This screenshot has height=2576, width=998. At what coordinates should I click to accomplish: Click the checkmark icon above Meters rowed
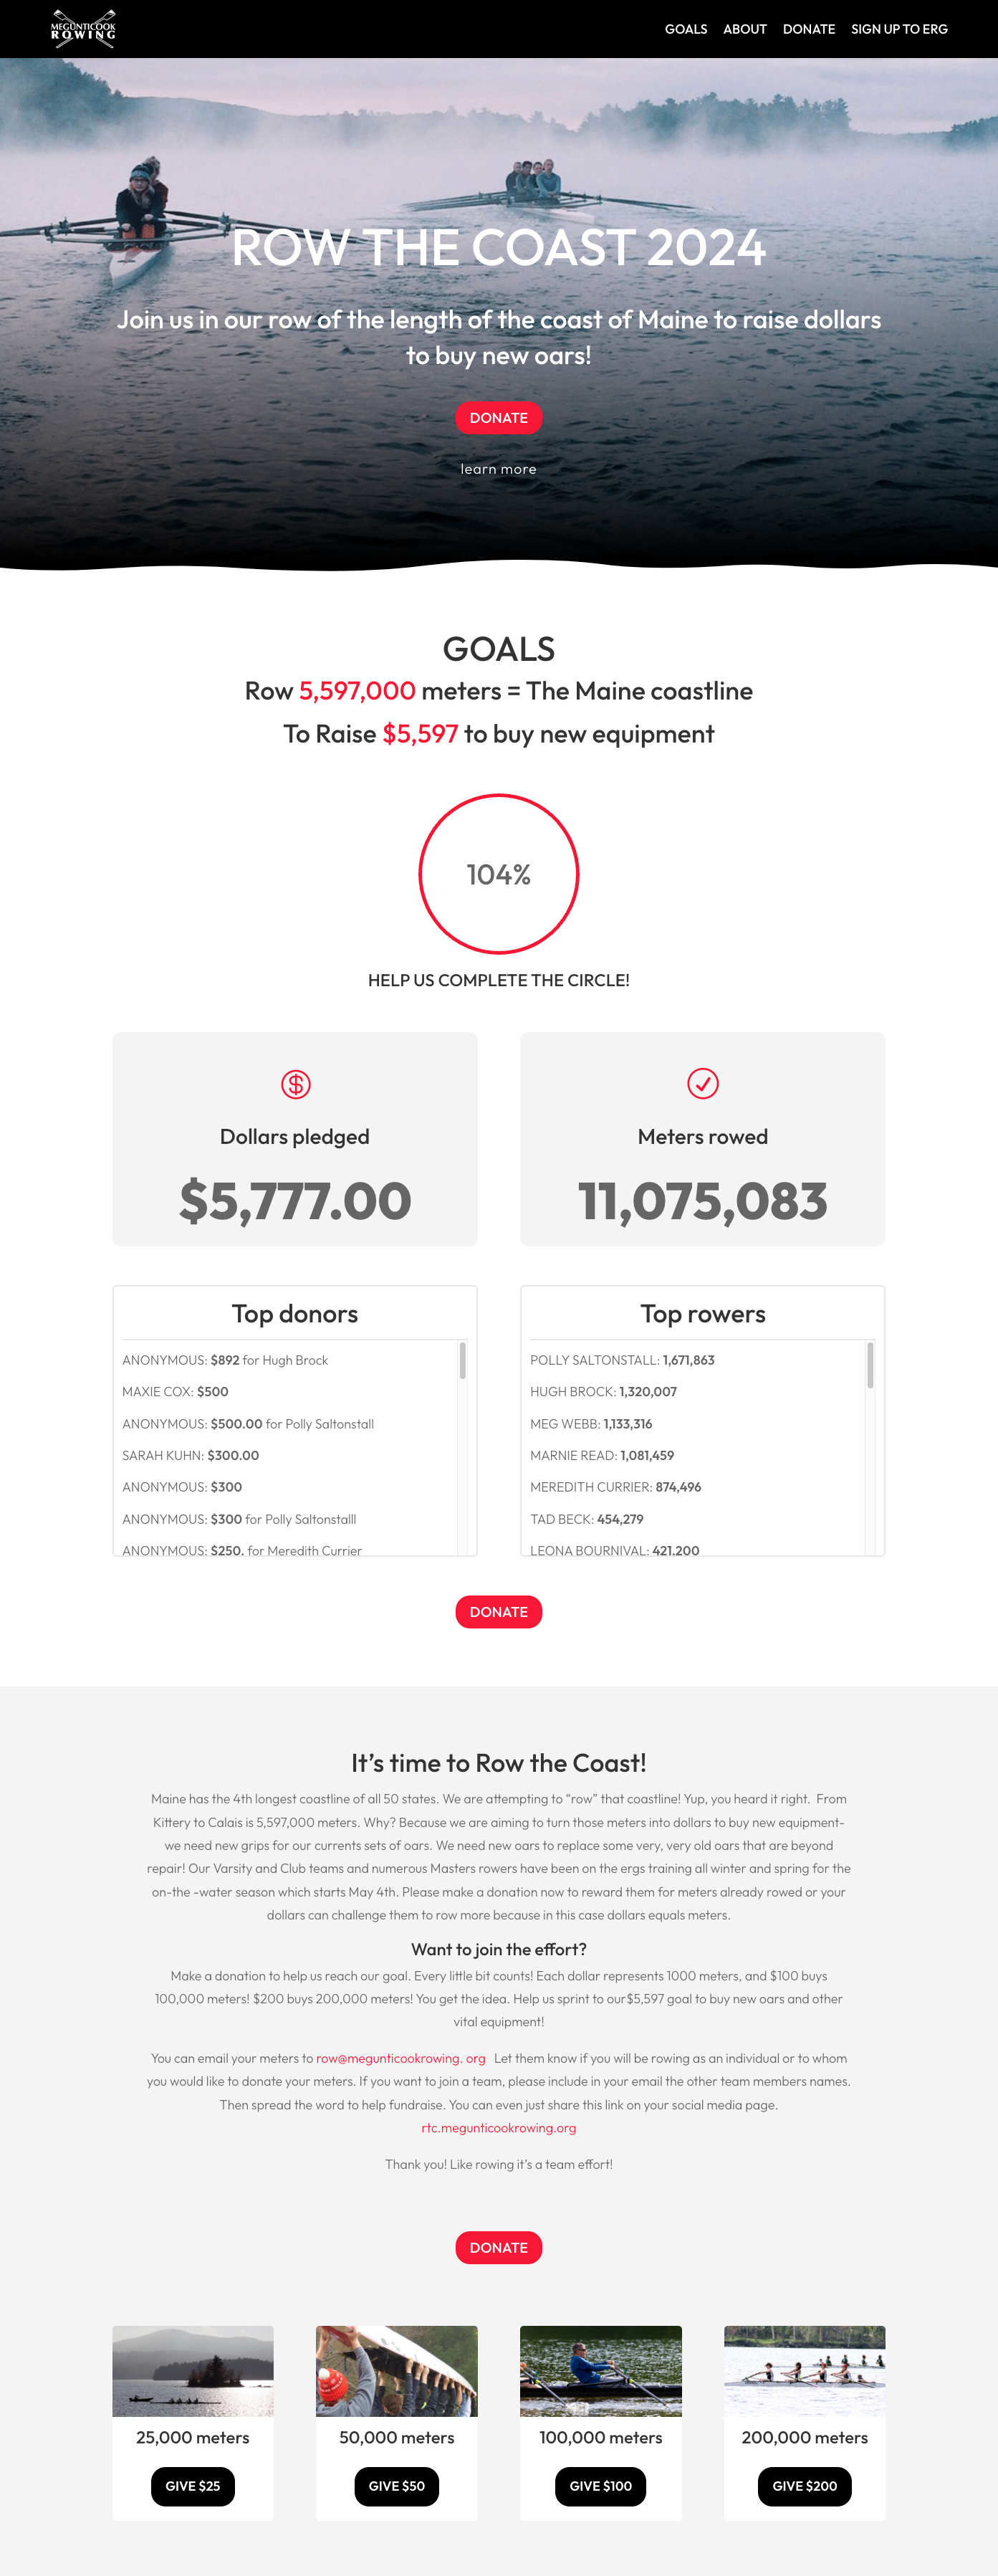[703, 1083]
